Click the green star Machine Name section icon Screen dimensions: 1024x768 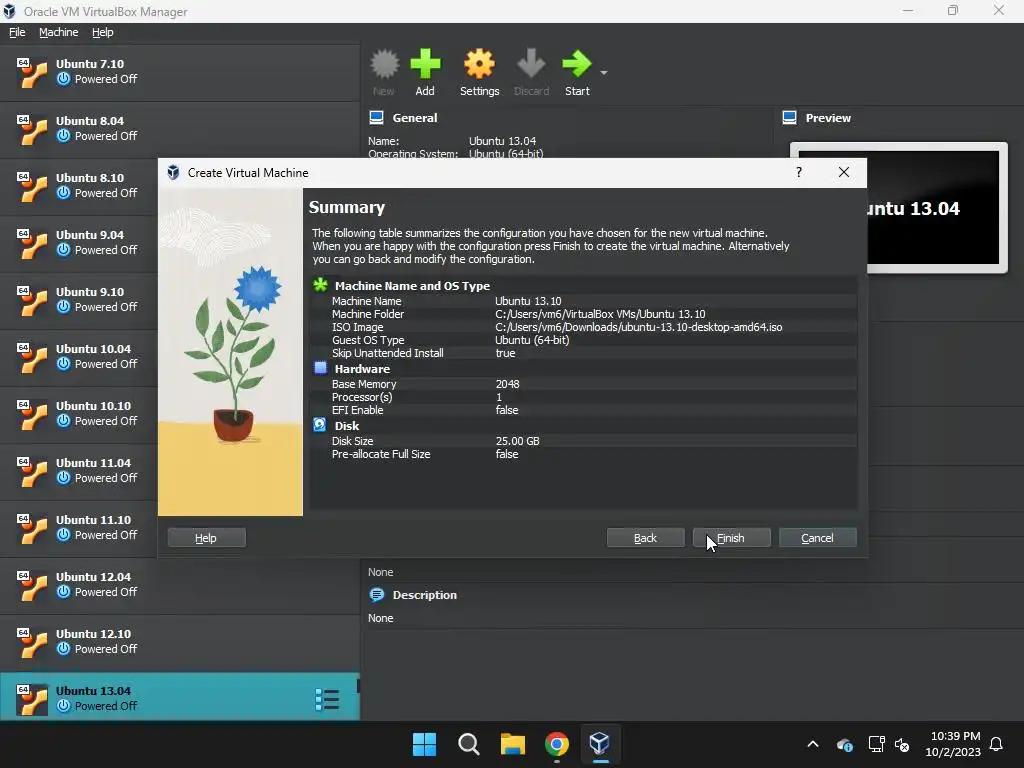point(320,285)
